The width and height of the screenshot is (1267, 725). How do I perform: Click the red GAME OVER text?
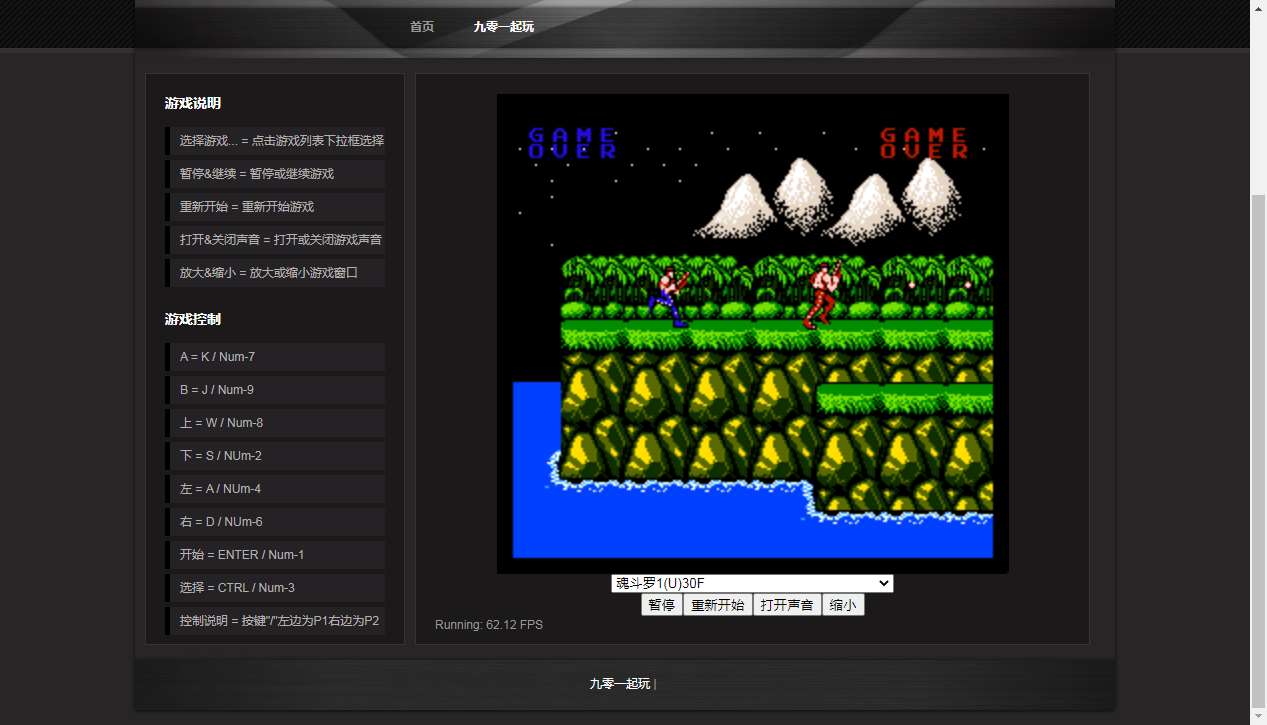point(924,143)
